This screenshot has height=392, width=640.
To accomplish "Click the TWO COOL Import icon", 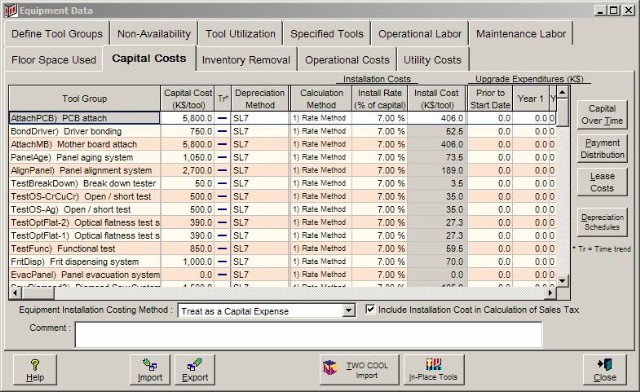I will 330,368.
